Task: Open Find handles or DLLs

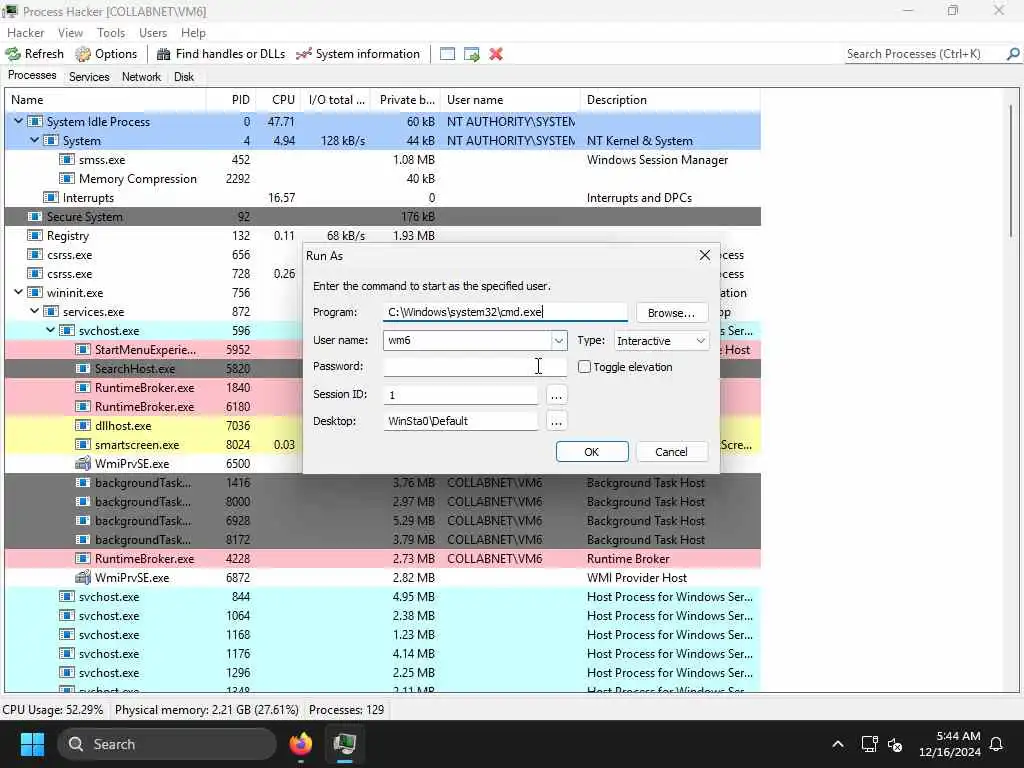Action: [x=221, y=54]
